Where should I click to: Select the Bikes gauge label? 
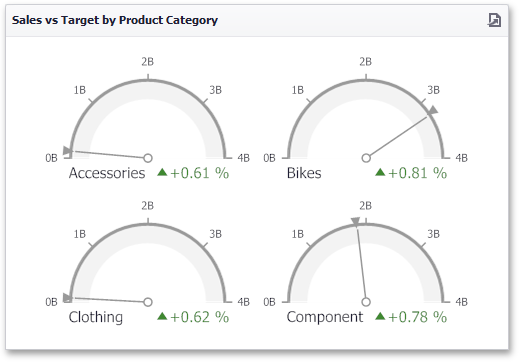tap(304, 173)
